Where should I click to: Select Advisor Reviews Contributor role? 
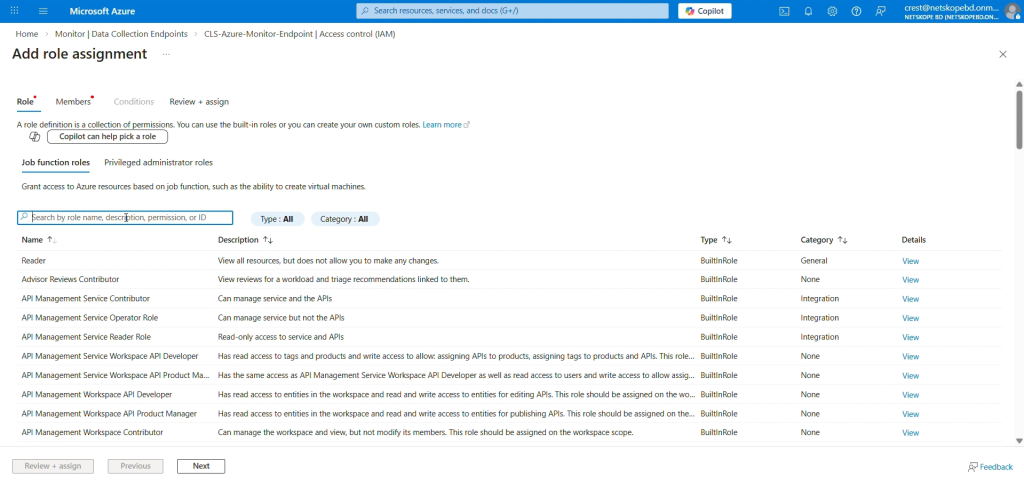tap(509, 279)
